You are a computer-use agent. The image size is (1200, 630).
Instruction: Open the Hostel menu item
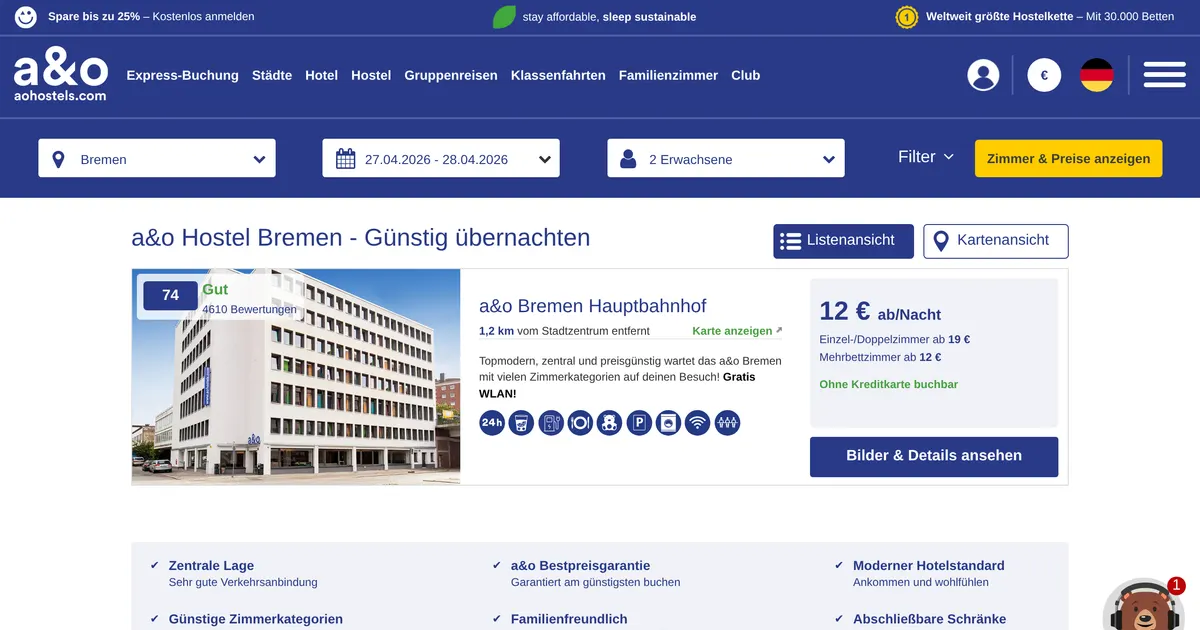tap(371, 75)
